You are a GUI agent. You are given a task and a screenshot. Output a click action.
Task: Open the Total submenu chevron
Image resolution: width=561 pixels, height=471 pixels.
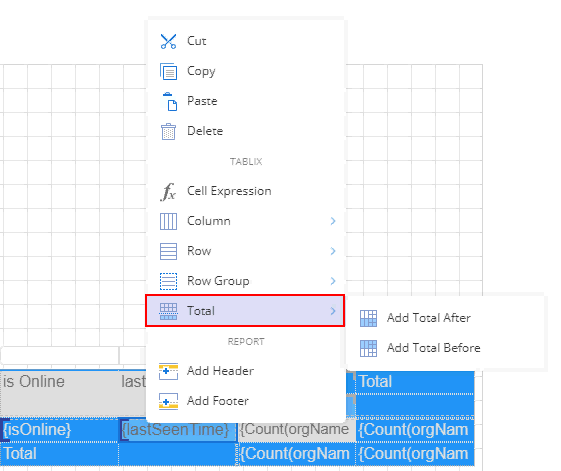click(x=333, y=311)
